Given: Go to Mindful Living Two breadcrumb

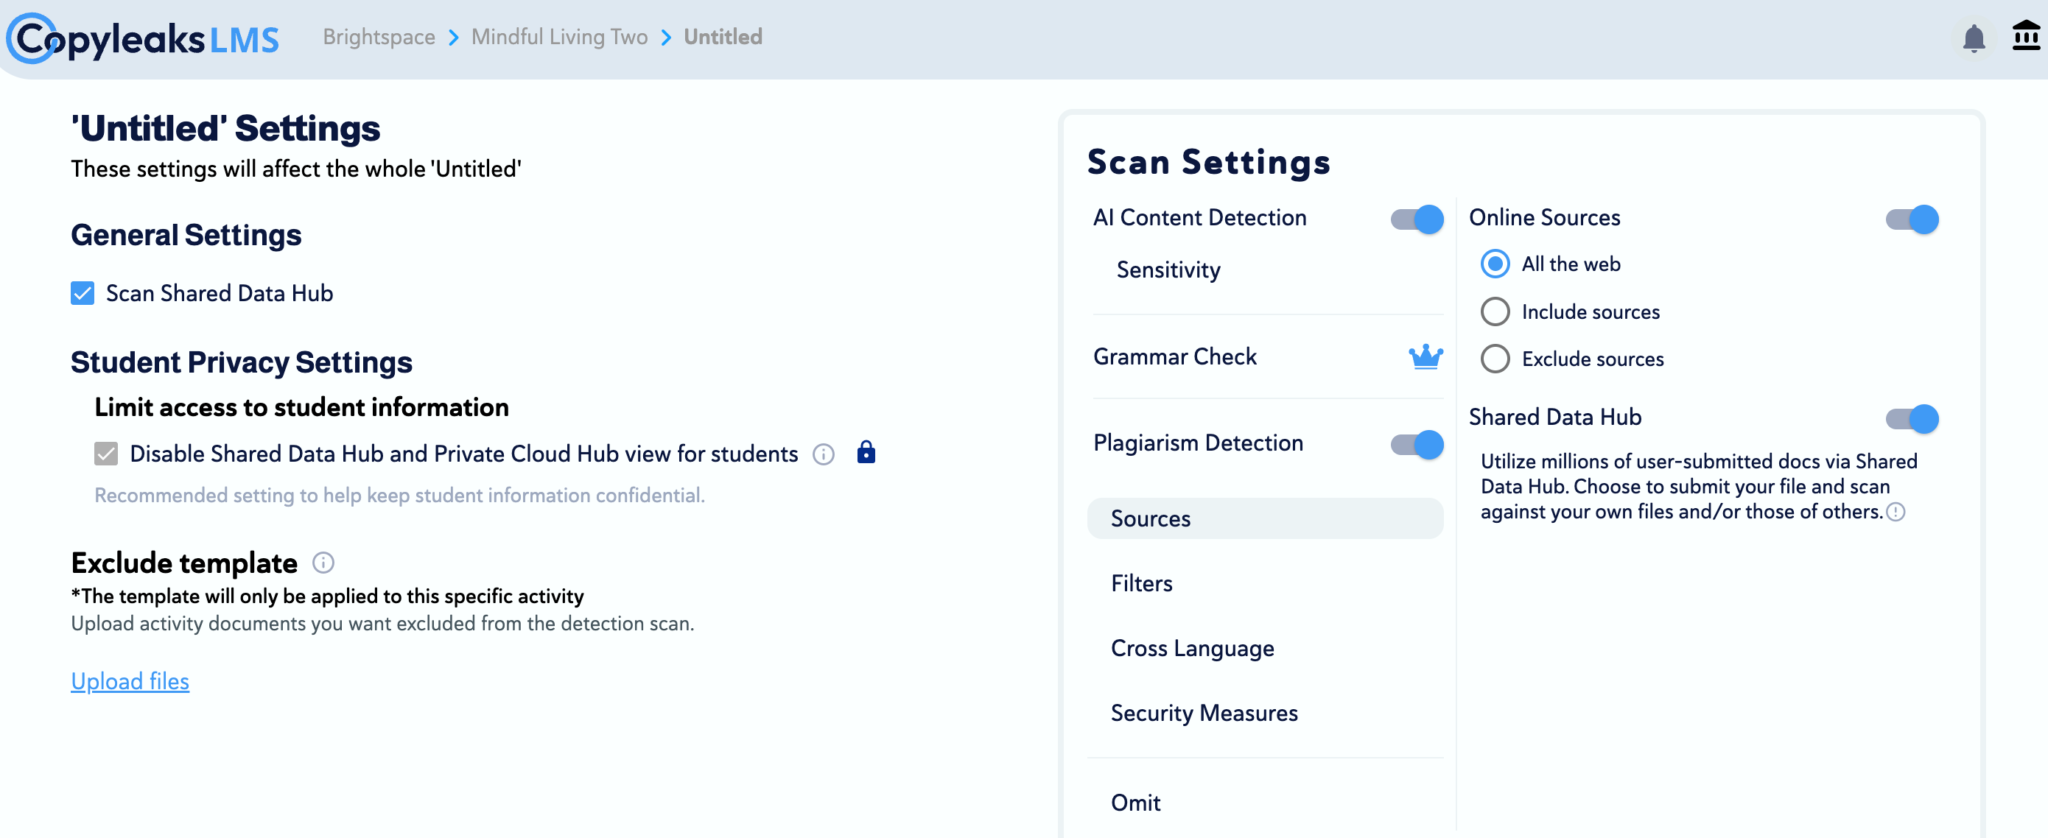Looking at the screenshot, I should [x=559, y=37].
